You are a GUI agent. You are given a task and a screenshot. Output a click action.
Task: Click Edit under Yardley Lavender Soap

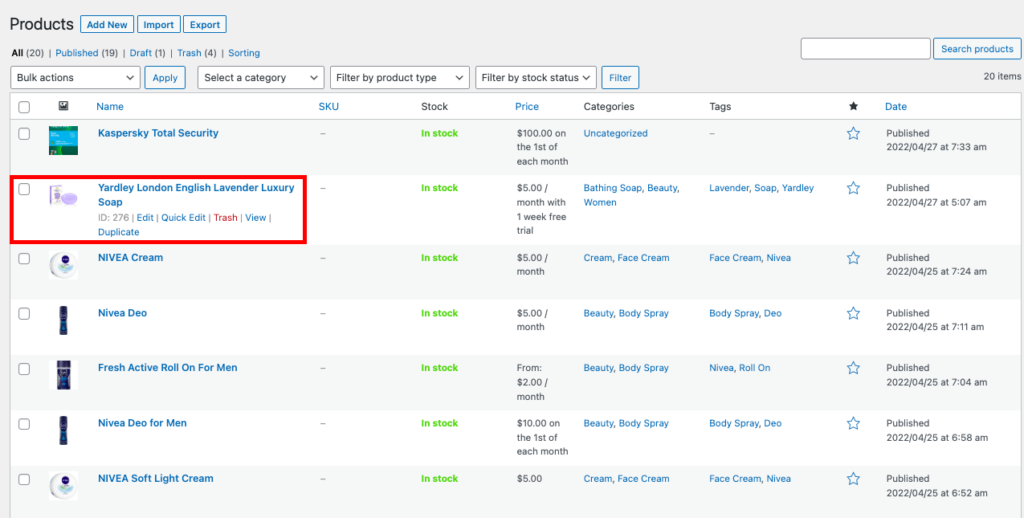point(145,218)
